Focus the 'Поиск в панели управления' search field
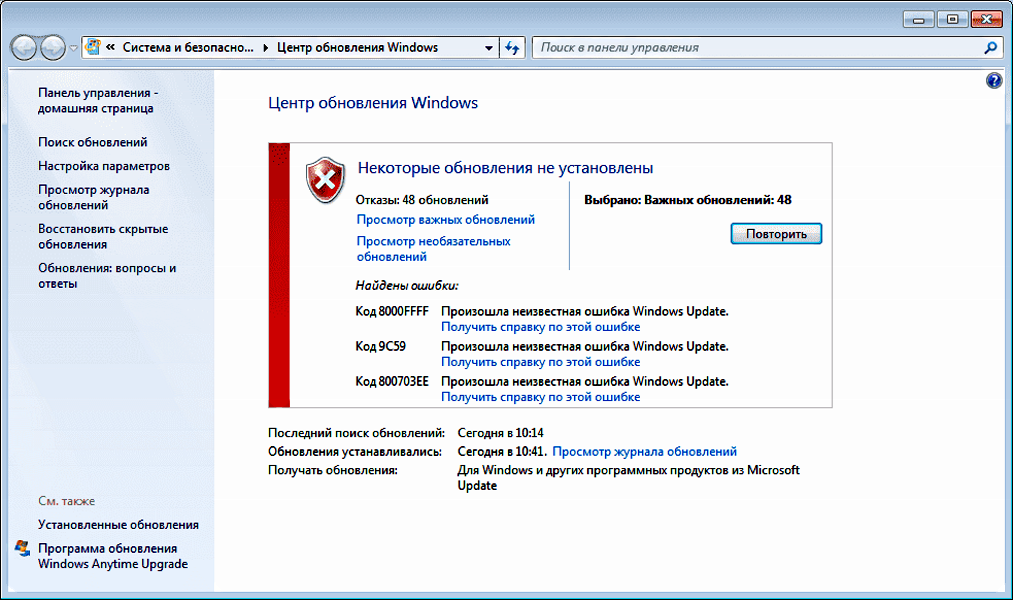The width and height of the screenshot is (1013, 600). point(756,48)
